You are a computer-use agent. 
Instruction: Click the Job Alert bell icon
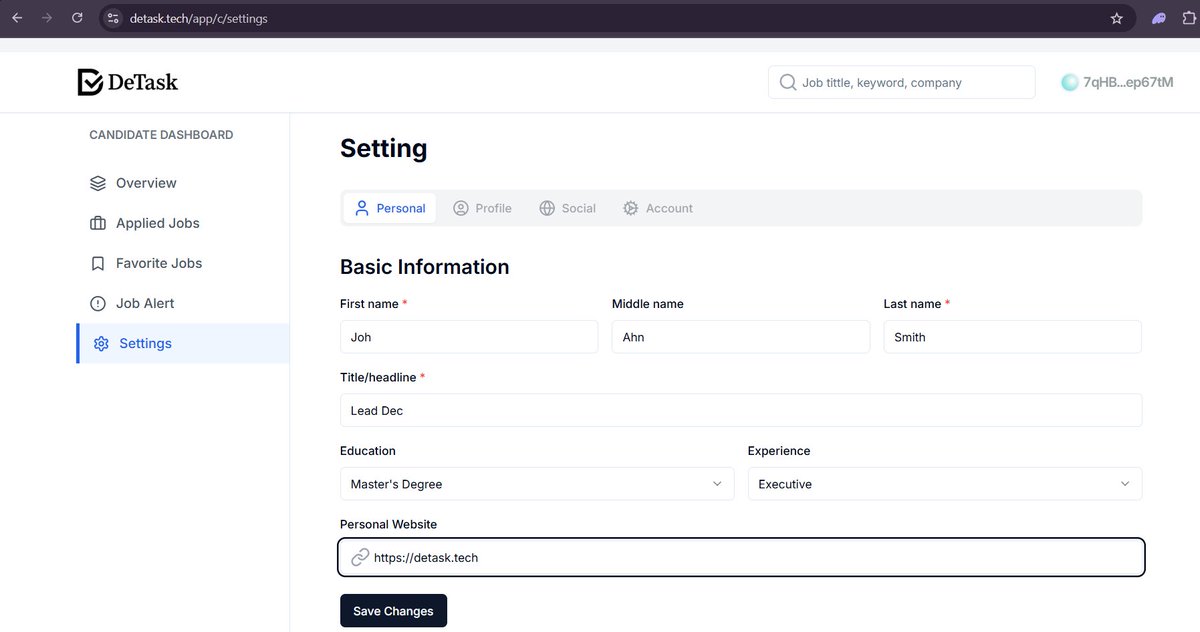(97, 303)
